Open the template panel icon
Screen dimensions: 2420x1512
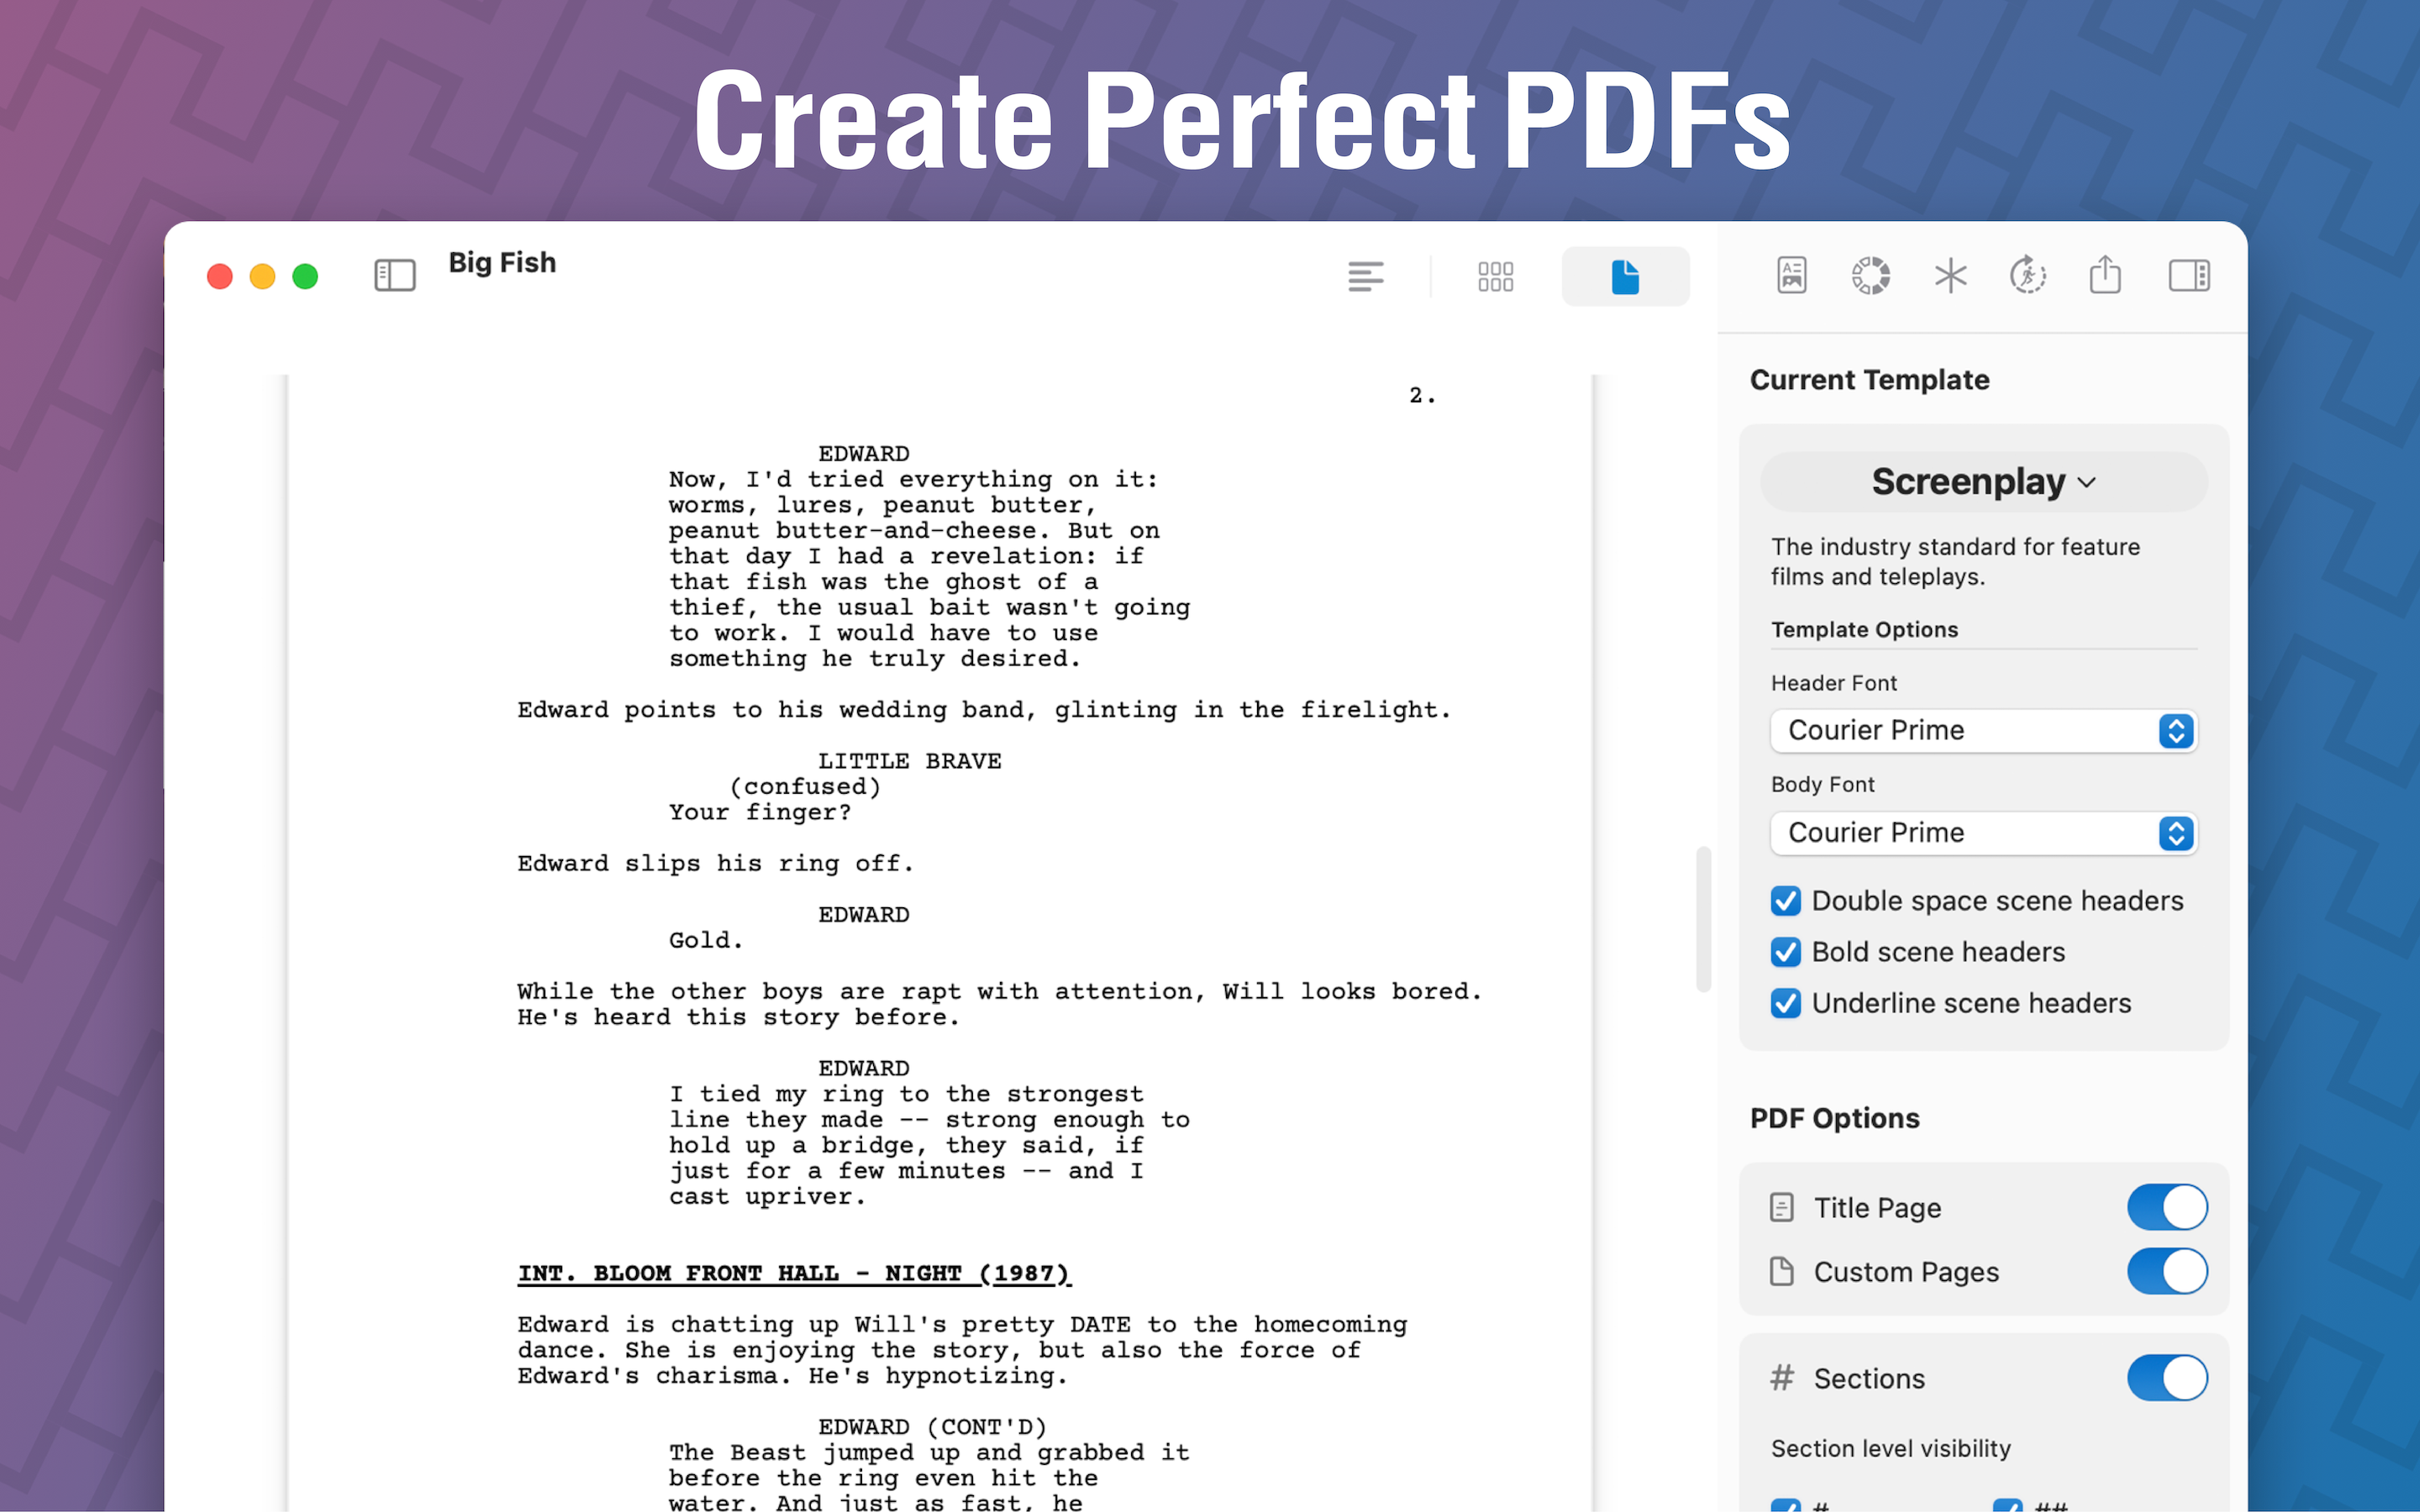(1791, 275)
